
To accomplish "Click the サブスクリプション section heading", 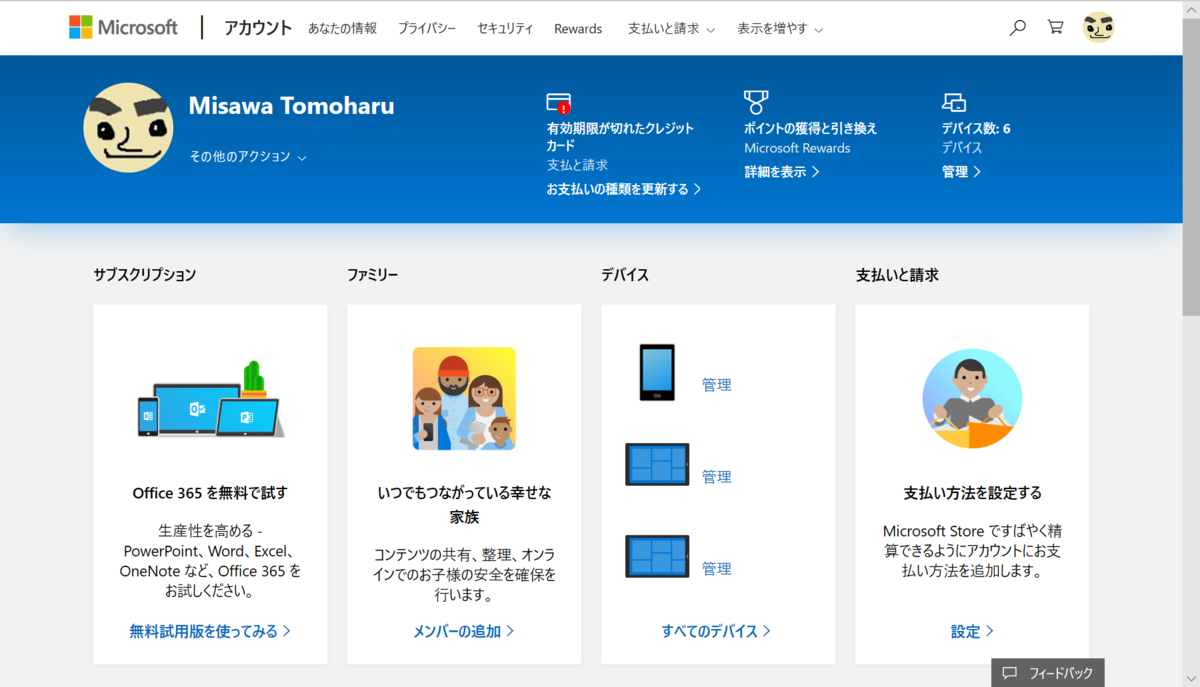I will (x=145, y=275).
